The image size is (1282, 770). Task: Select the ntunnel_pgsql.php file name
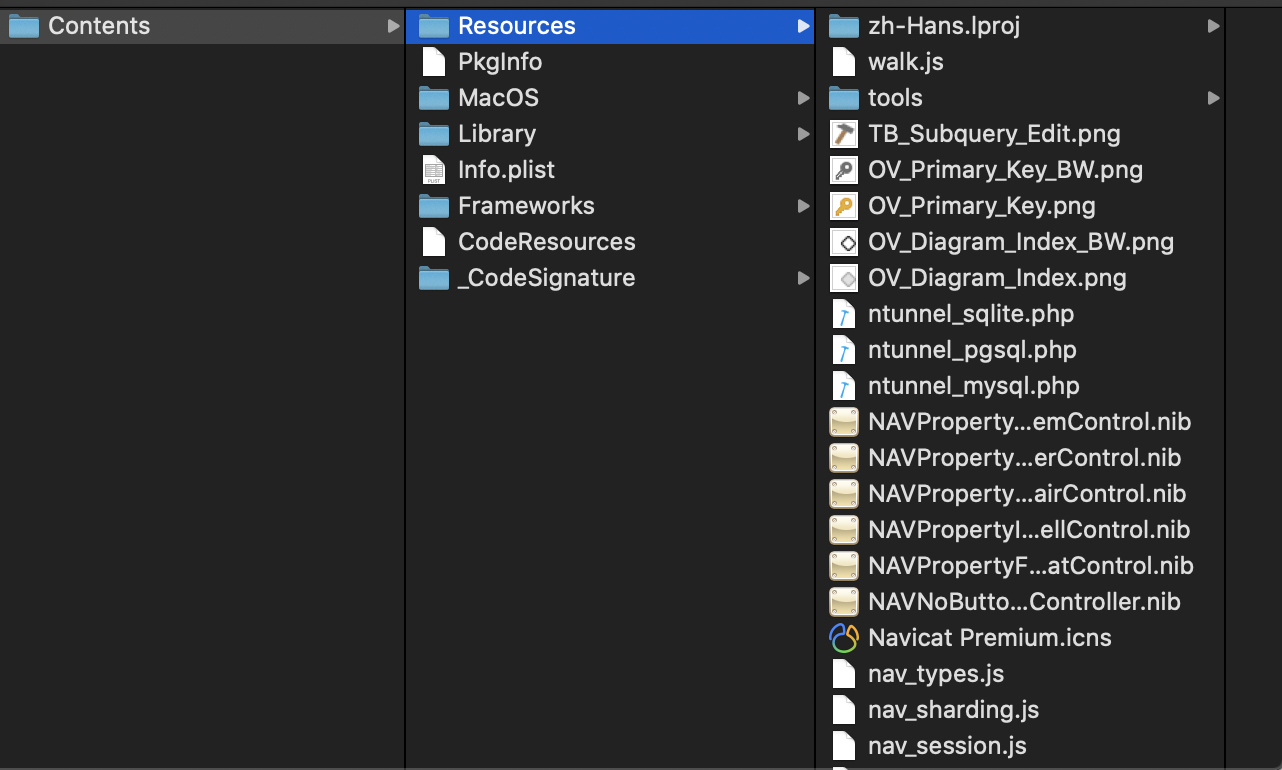[972, 350]
